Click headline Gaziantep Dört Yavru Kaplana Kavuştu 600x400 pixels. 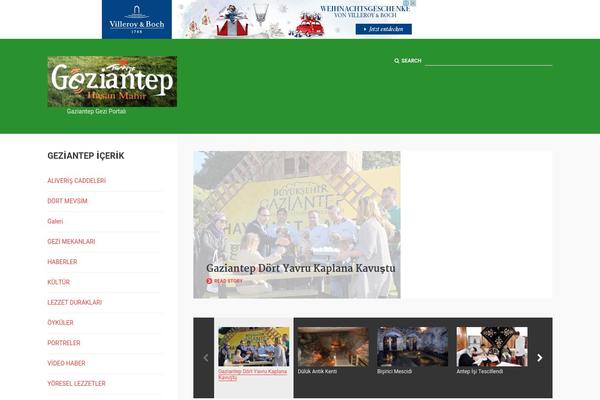tap(301, 268)
